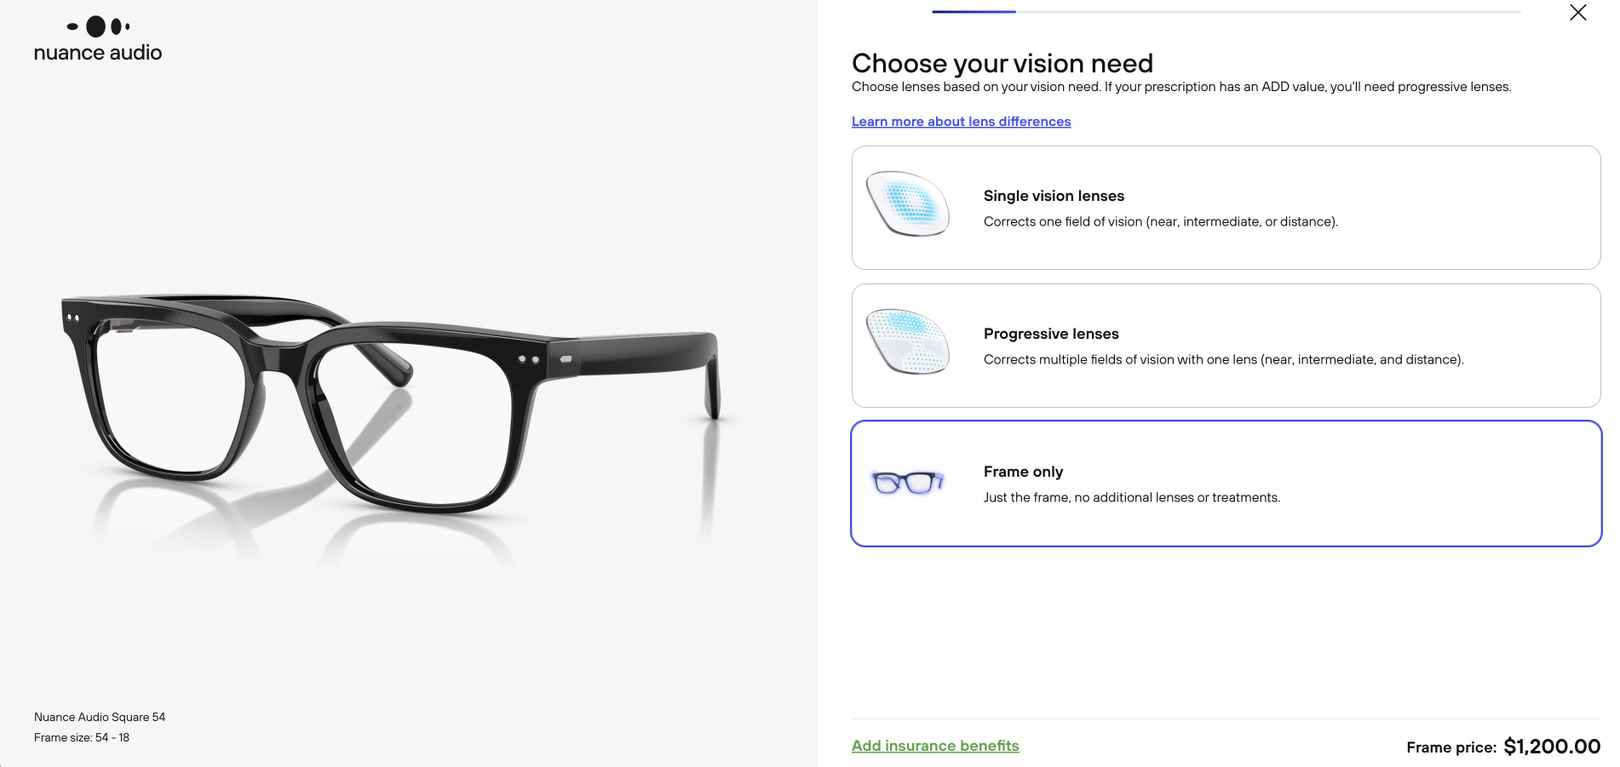
Task: Click Add insurance benefits
Action: click(x=935, y=745)
